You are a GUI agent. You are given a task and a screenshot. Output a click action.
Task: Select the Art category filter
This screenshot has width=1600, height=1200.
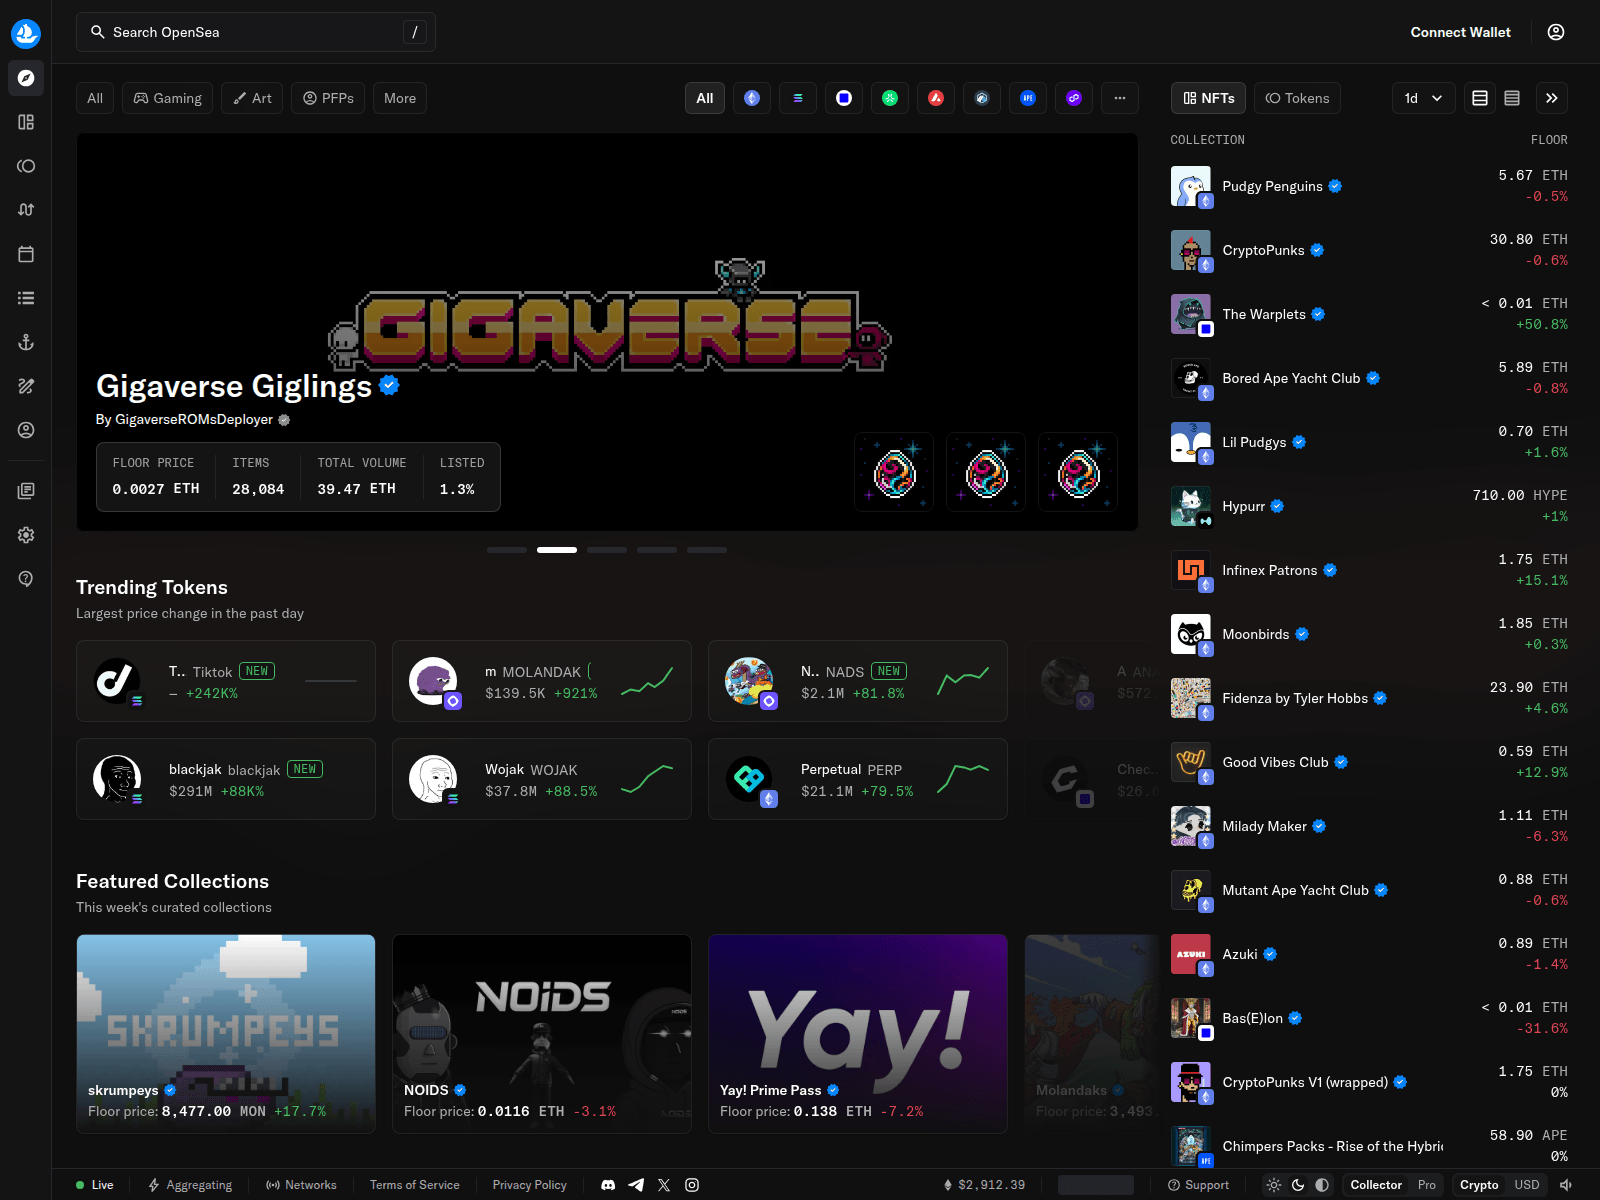(252, 98)
